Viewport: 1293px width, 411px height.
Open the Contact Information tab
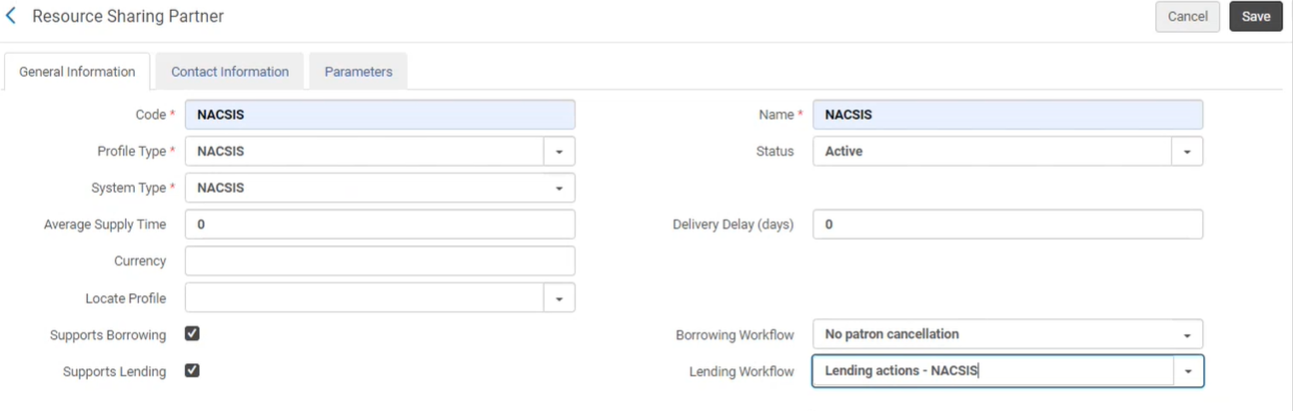(x=230, y=72)
